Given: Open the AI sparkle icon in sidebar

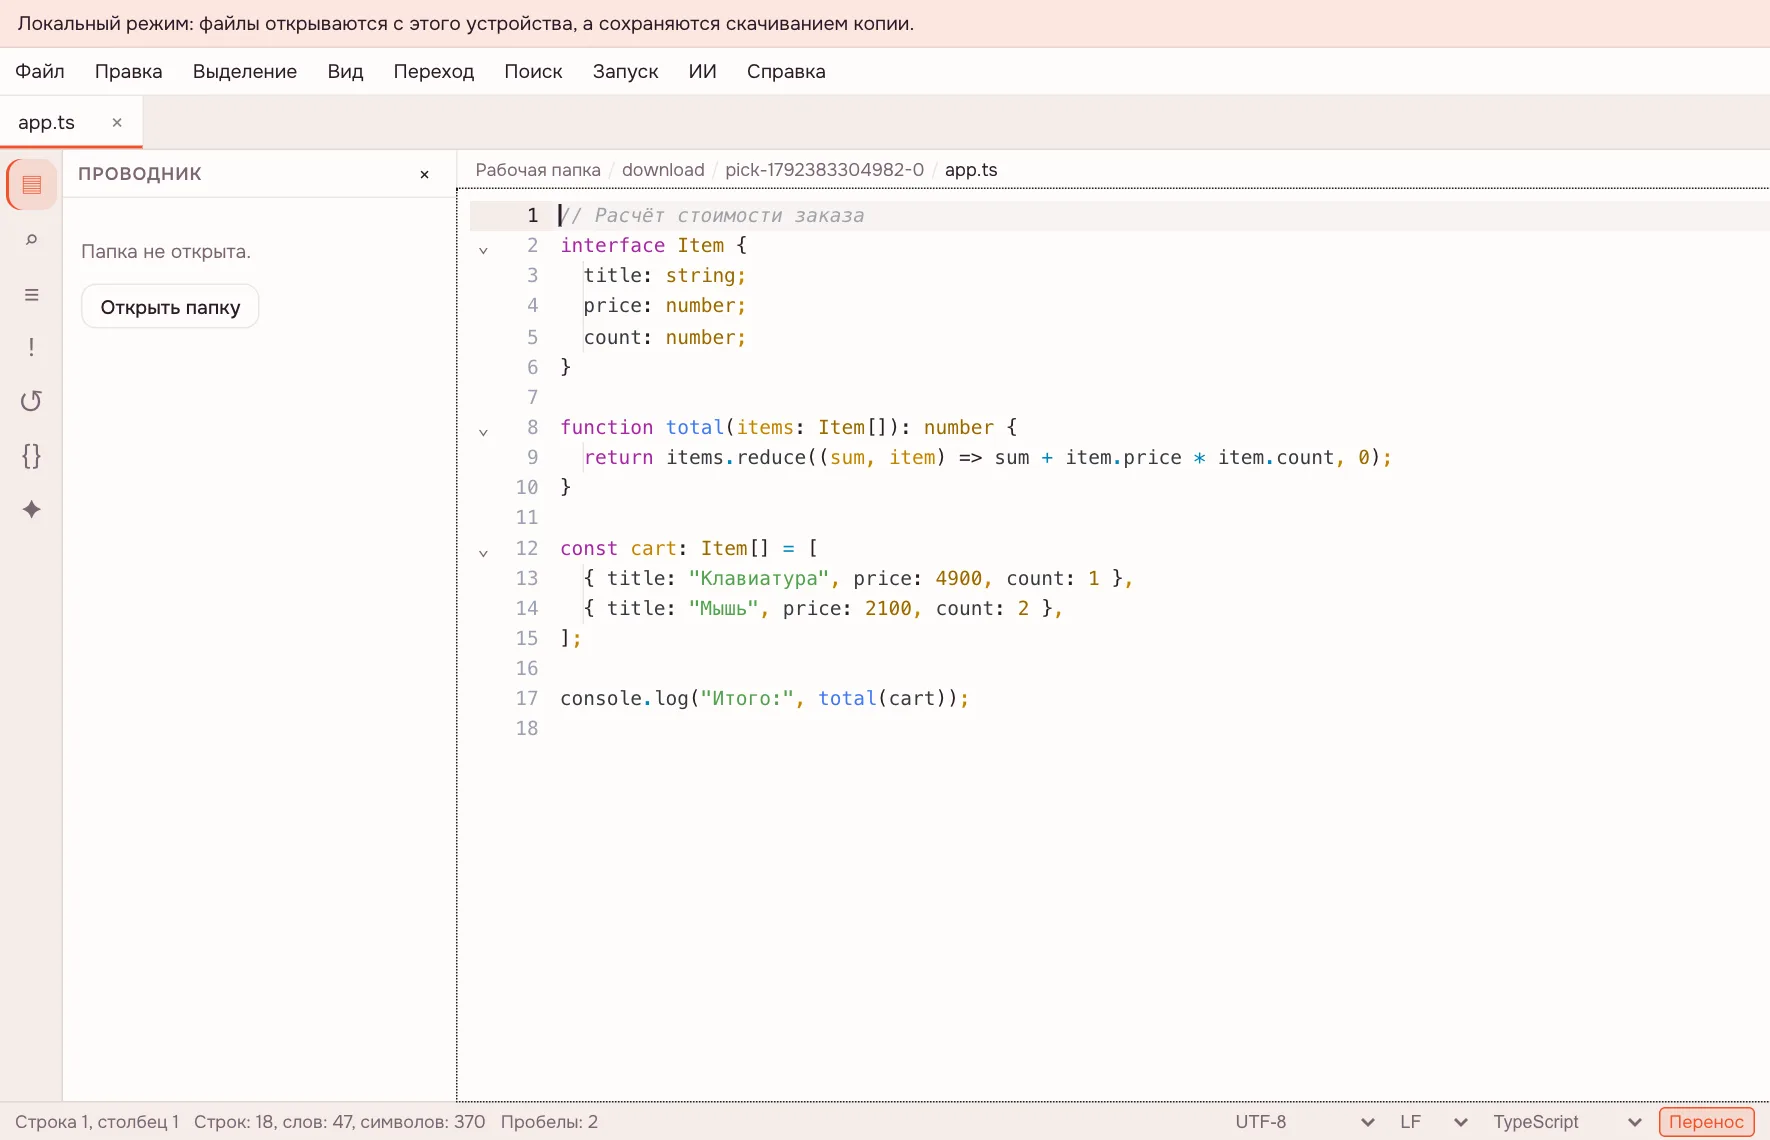Looking at the screenshot, I should (x=32, y=509).
